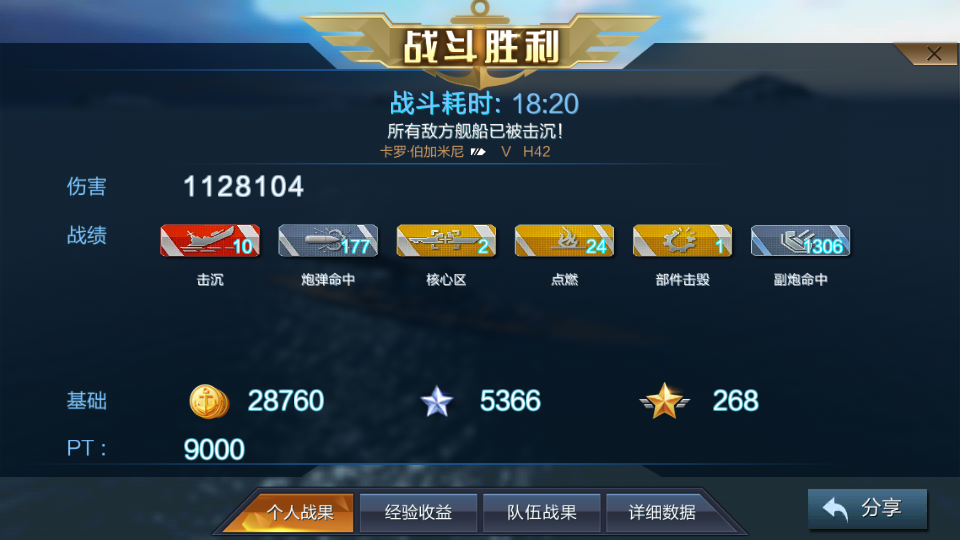This screenshot has width=960, height=540.
Task: Click the fires ignited (点燃) badge
Action: [x=564, y=241]
